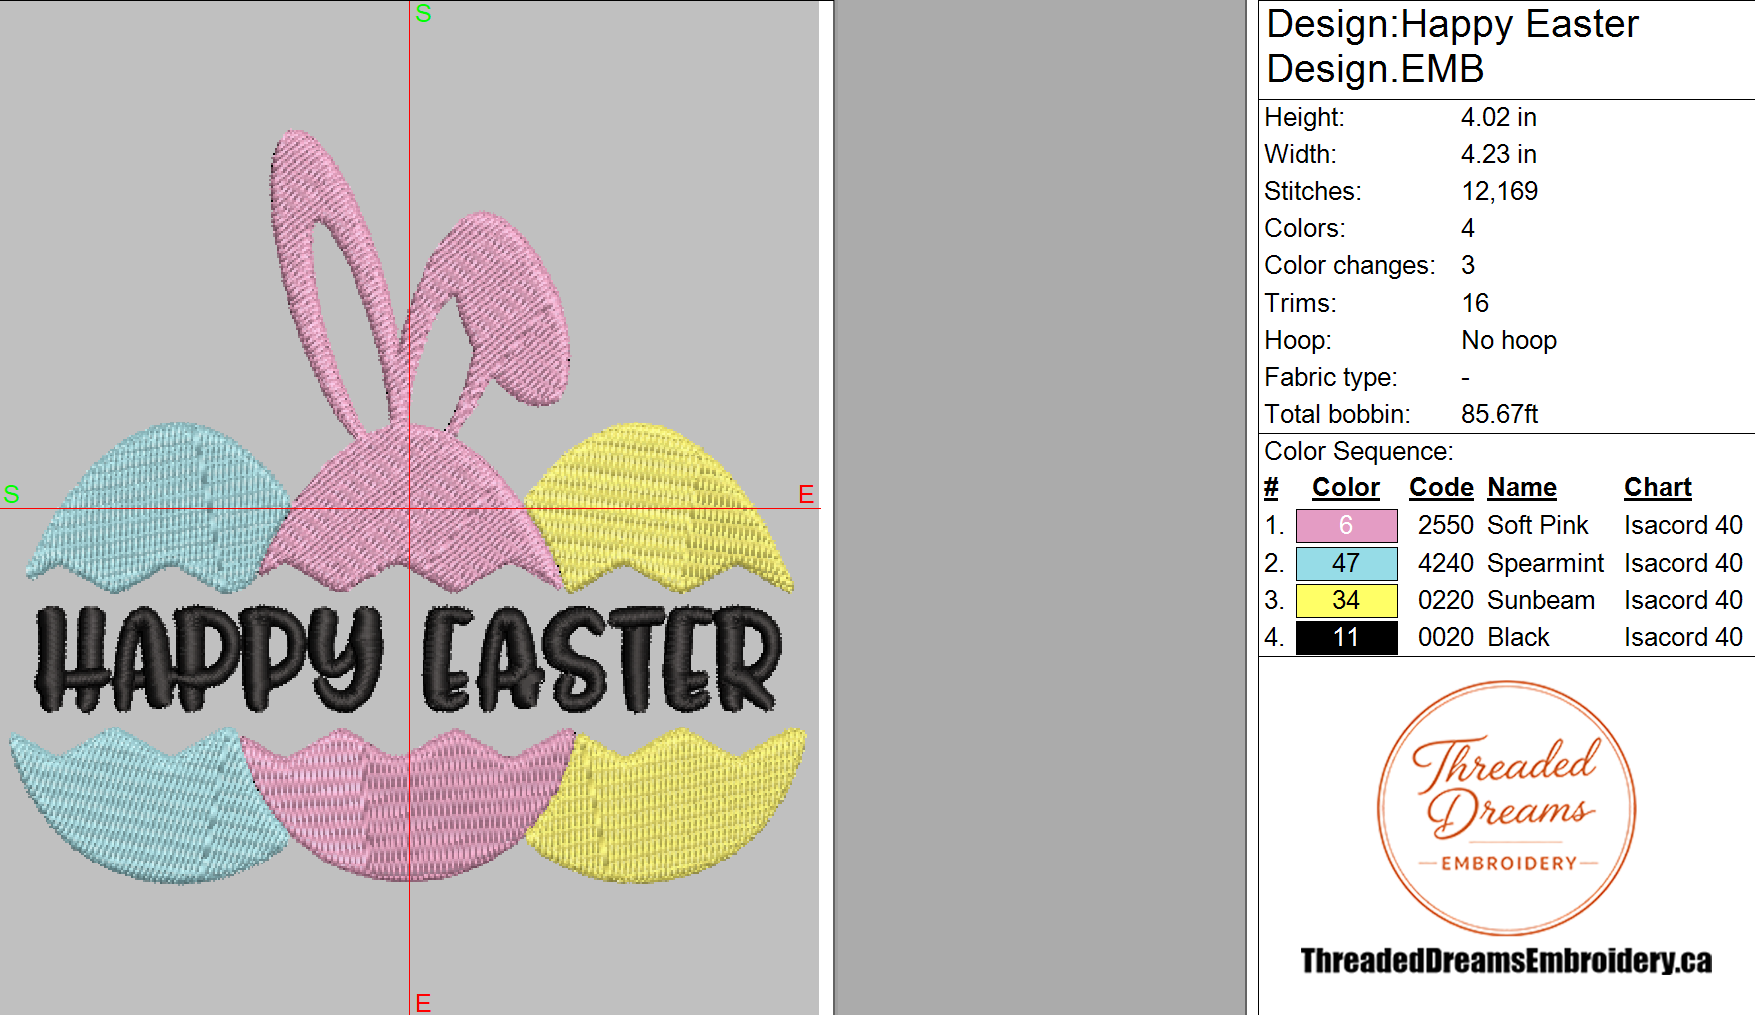Click the Code column header
Viewport: 1755px width, 1015px height.
point(1441,488)
